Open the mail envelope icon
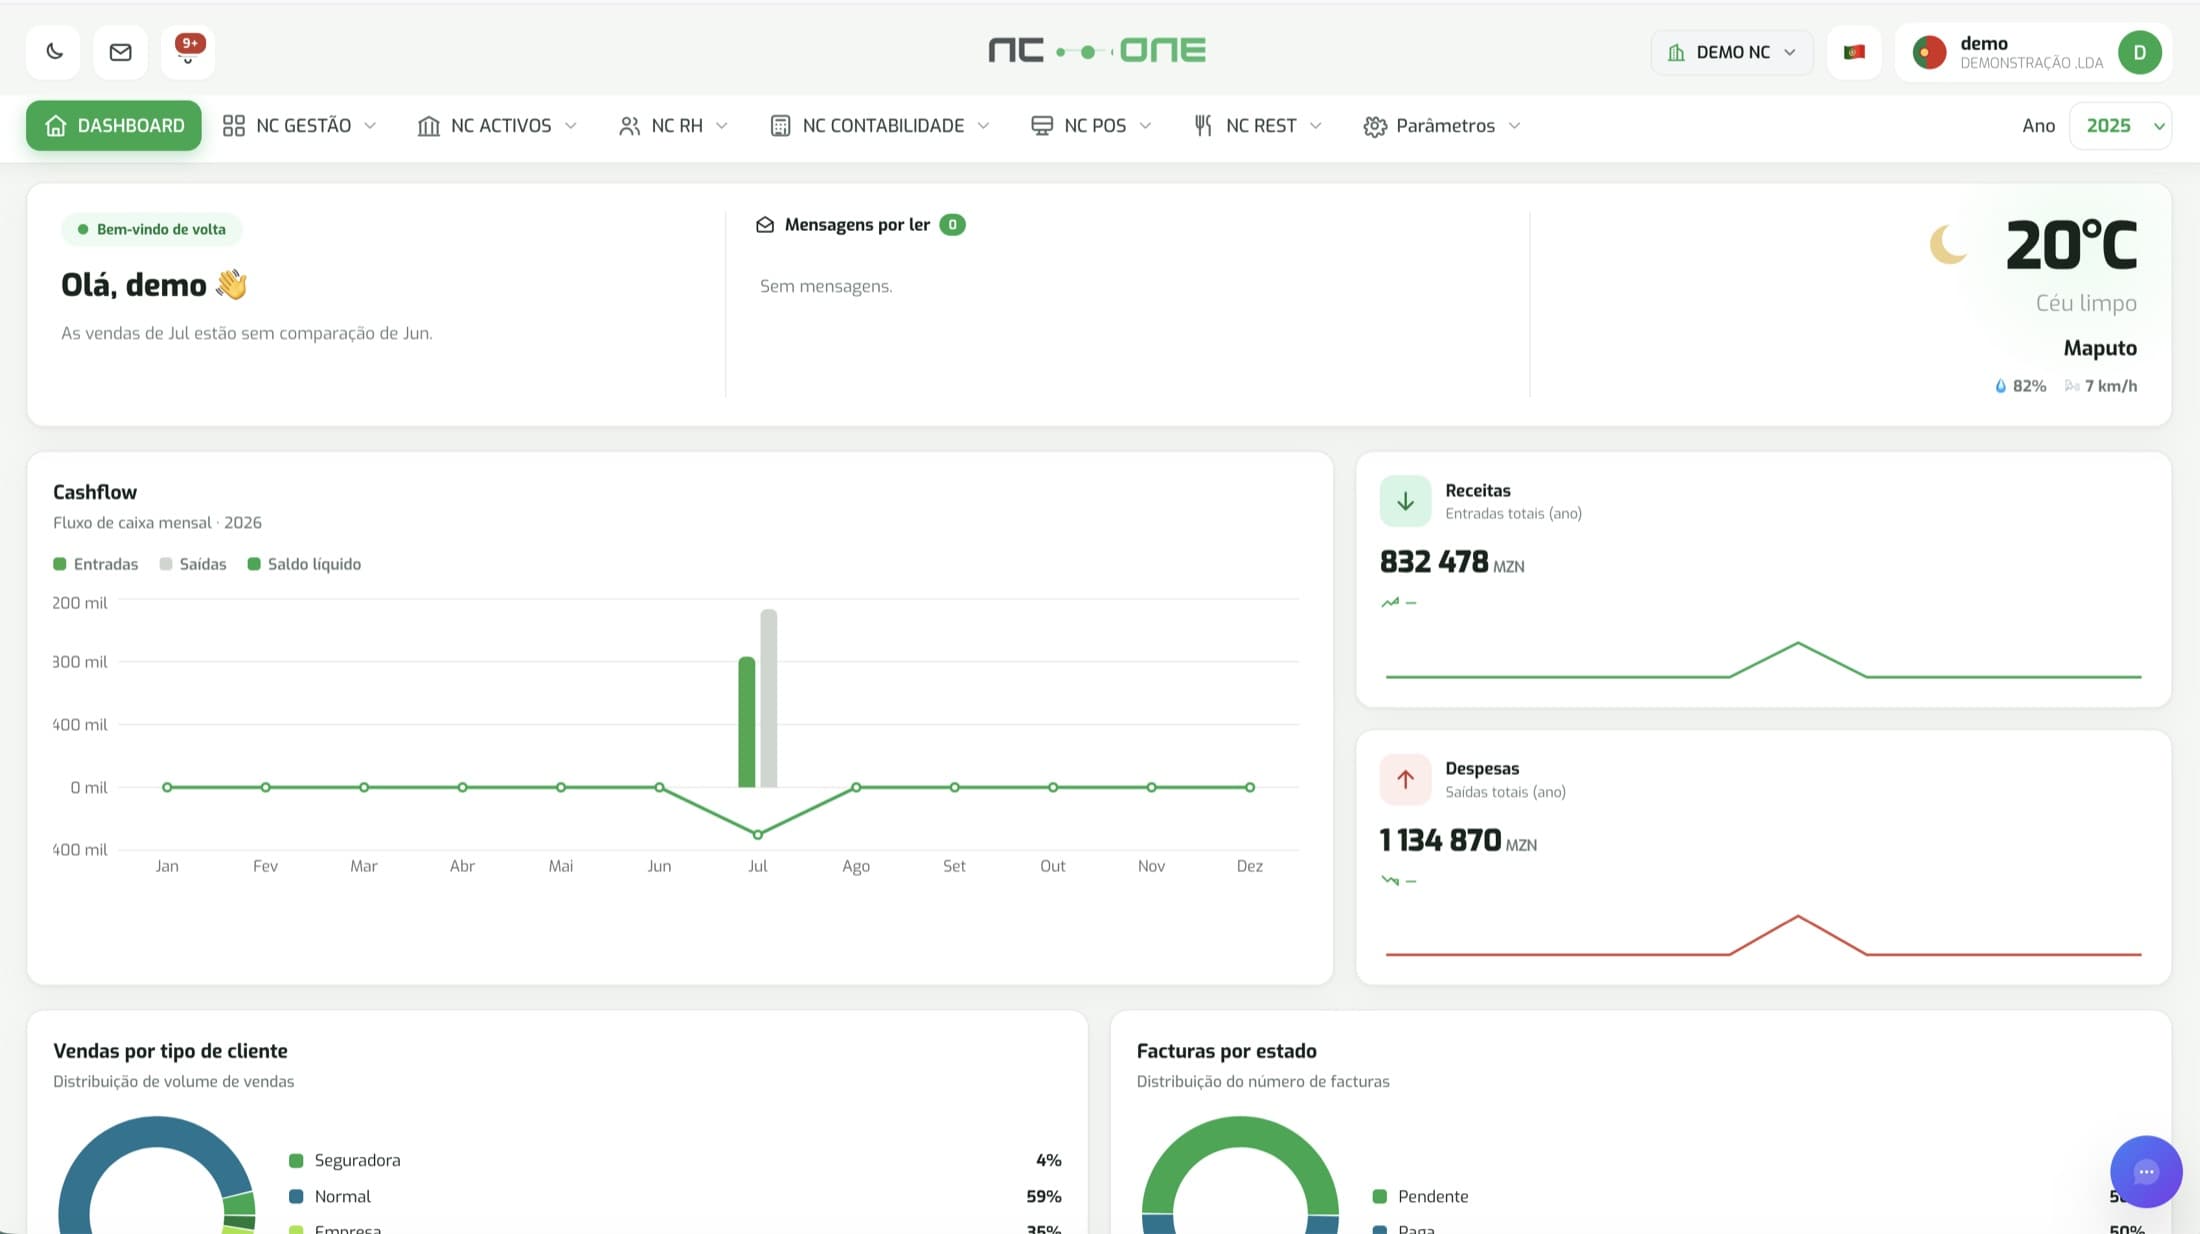The width and height of the screenshot is (2200, 1234). tap(120, 52)
